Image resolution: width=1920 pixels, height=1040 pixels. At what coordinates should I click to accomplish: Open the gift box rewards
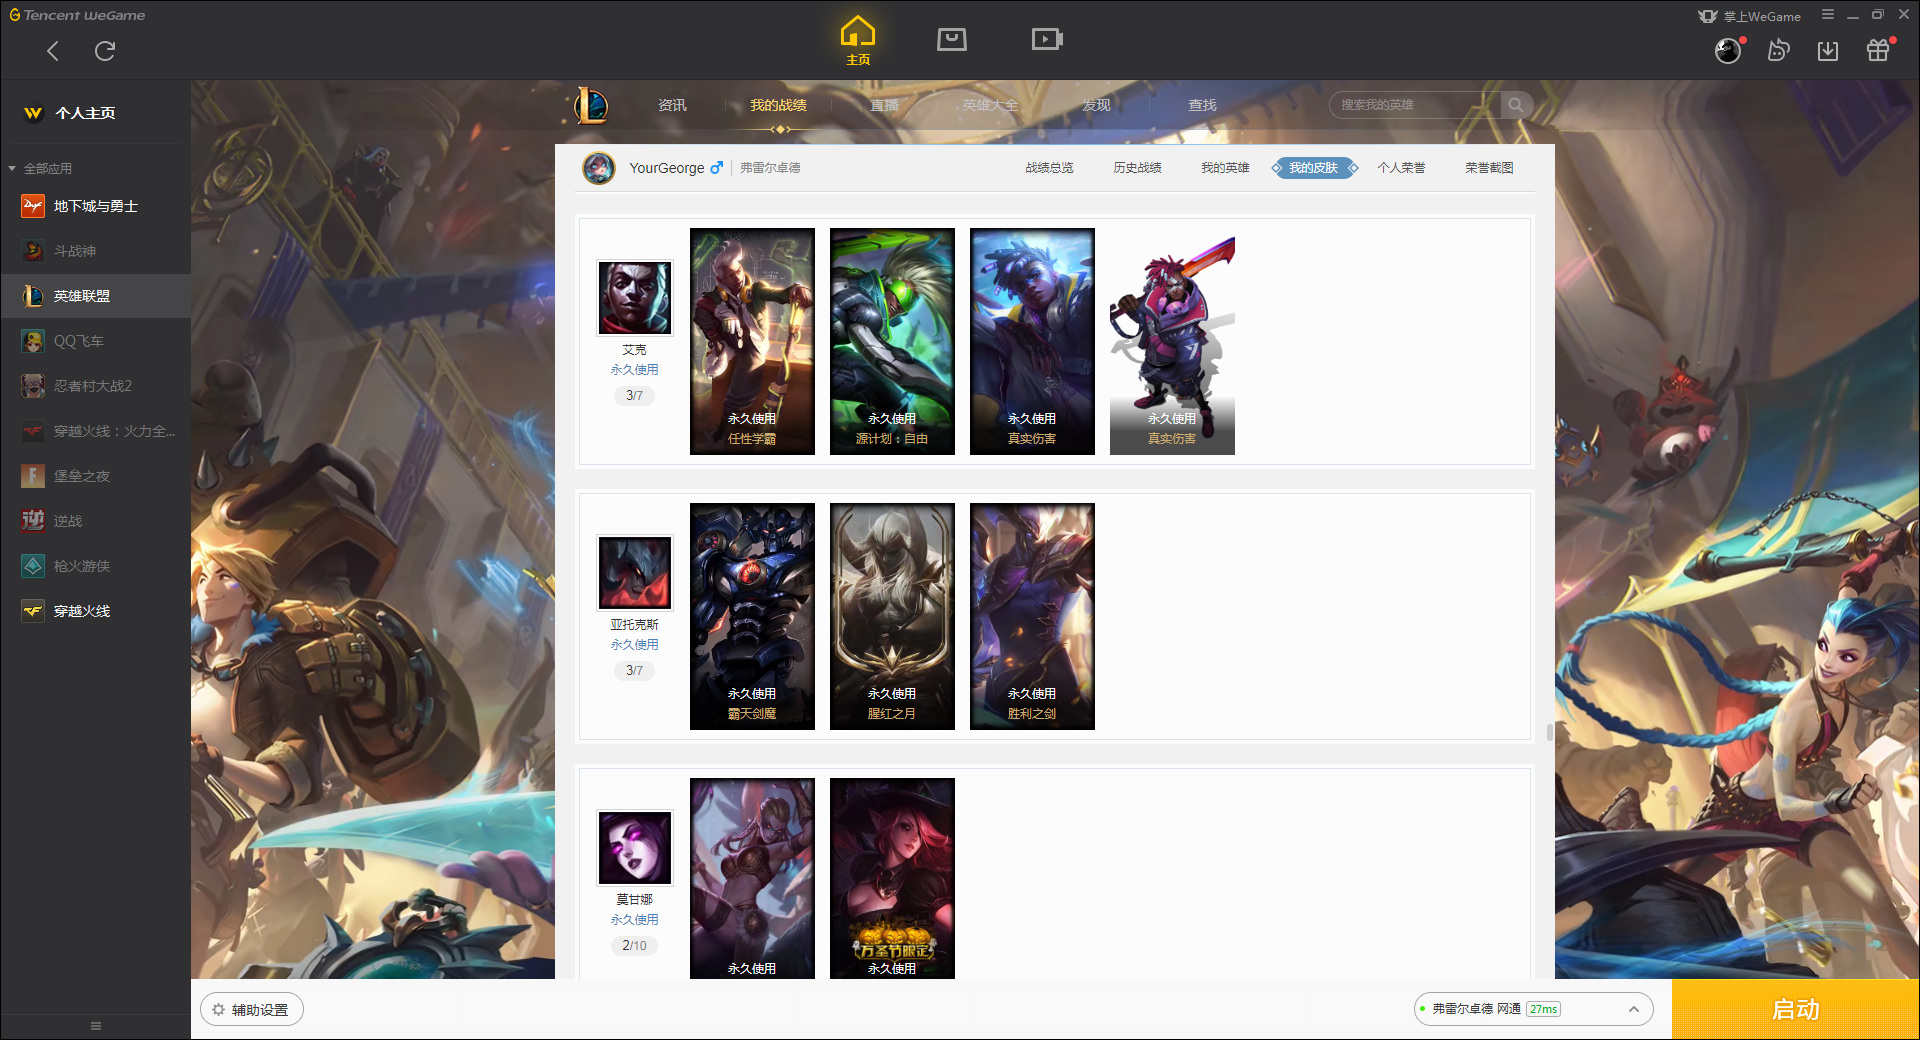pos(1878,51)
